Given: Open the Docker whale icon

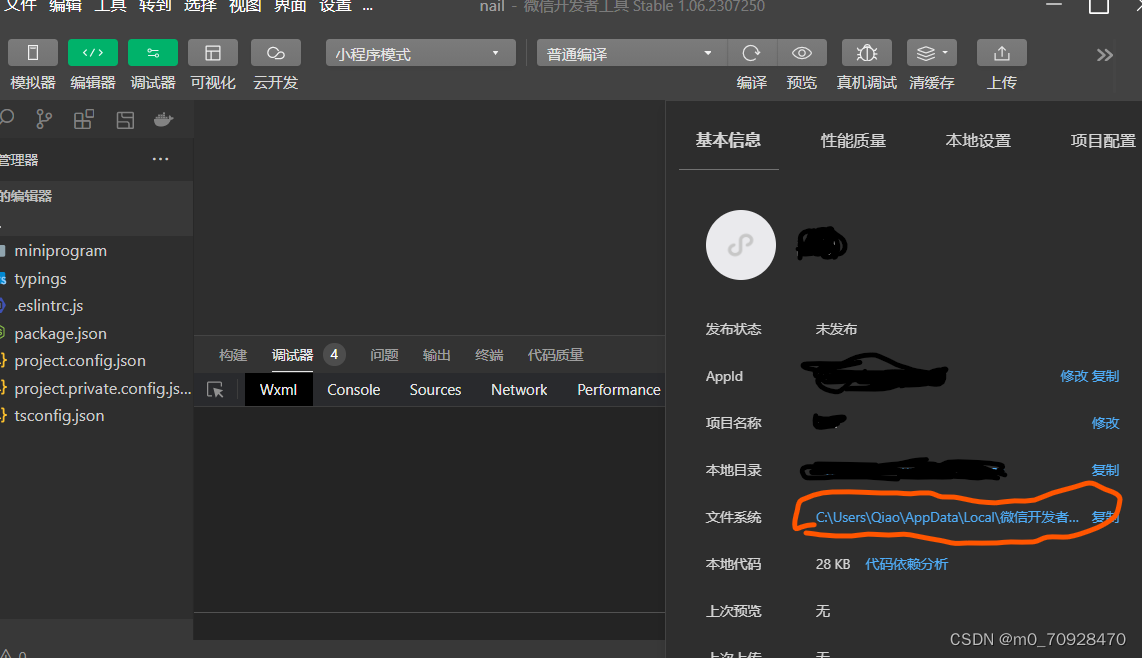Looking at the screenshot, I should pyautogui.click(x=164, y=120).
